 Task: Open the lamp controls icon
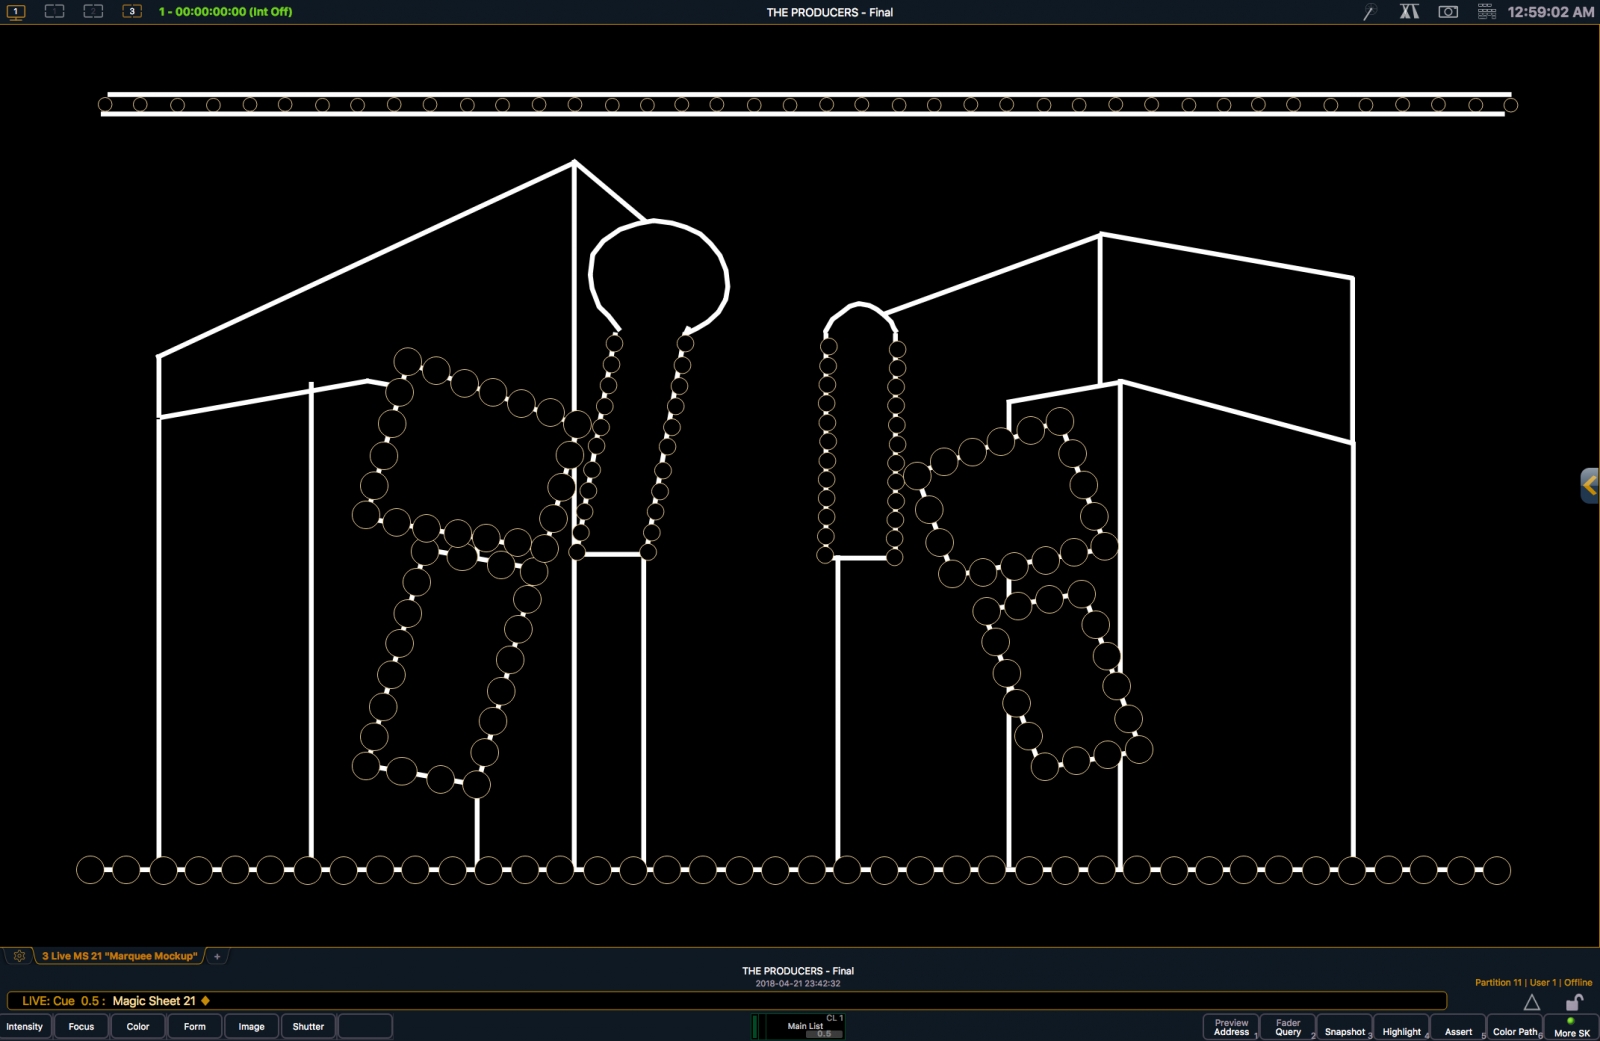[x=1370, y=12]
